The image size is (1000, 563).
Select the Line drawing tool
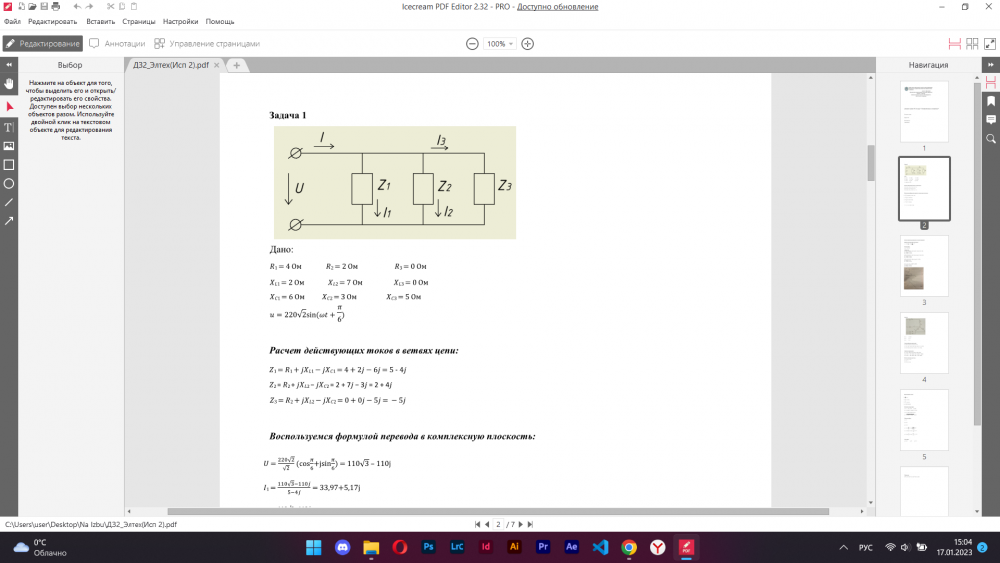tap(9, 202)
